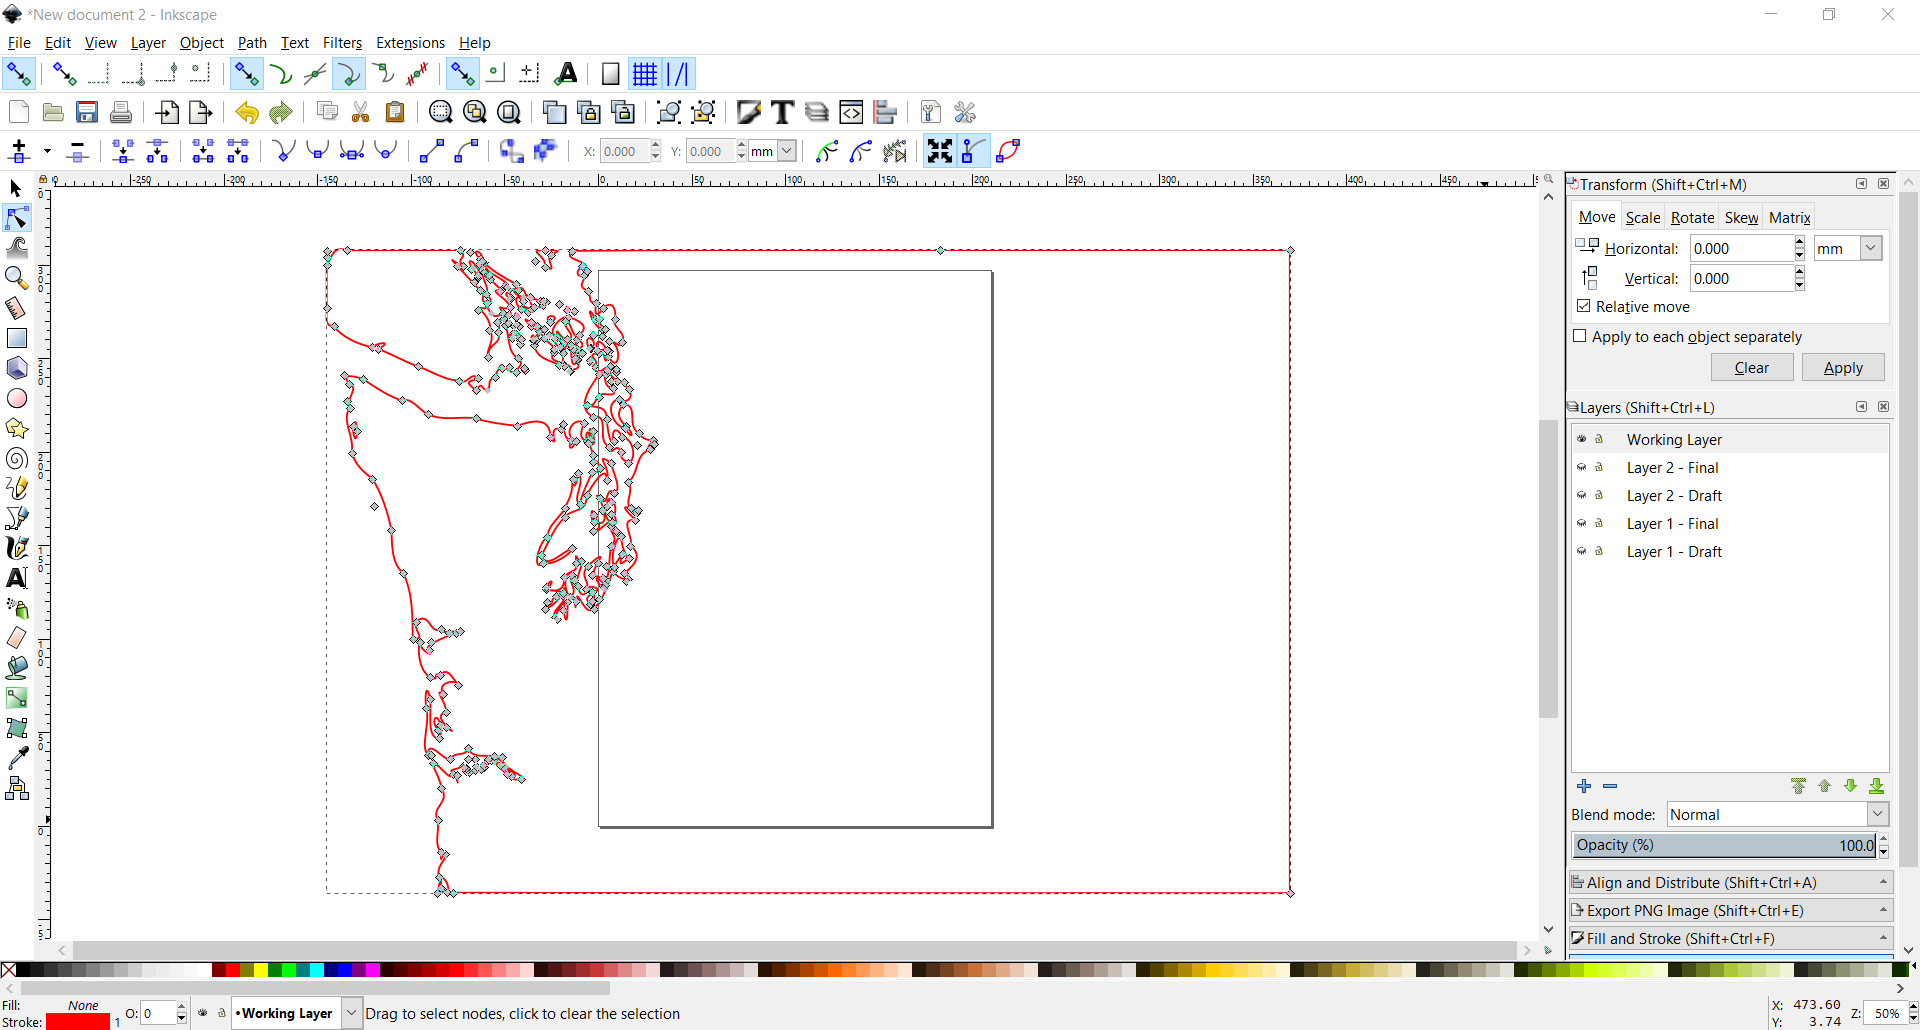This screenshot has height=1030, width=1920.
Task: Open the File menu
Action: [19, 43]
